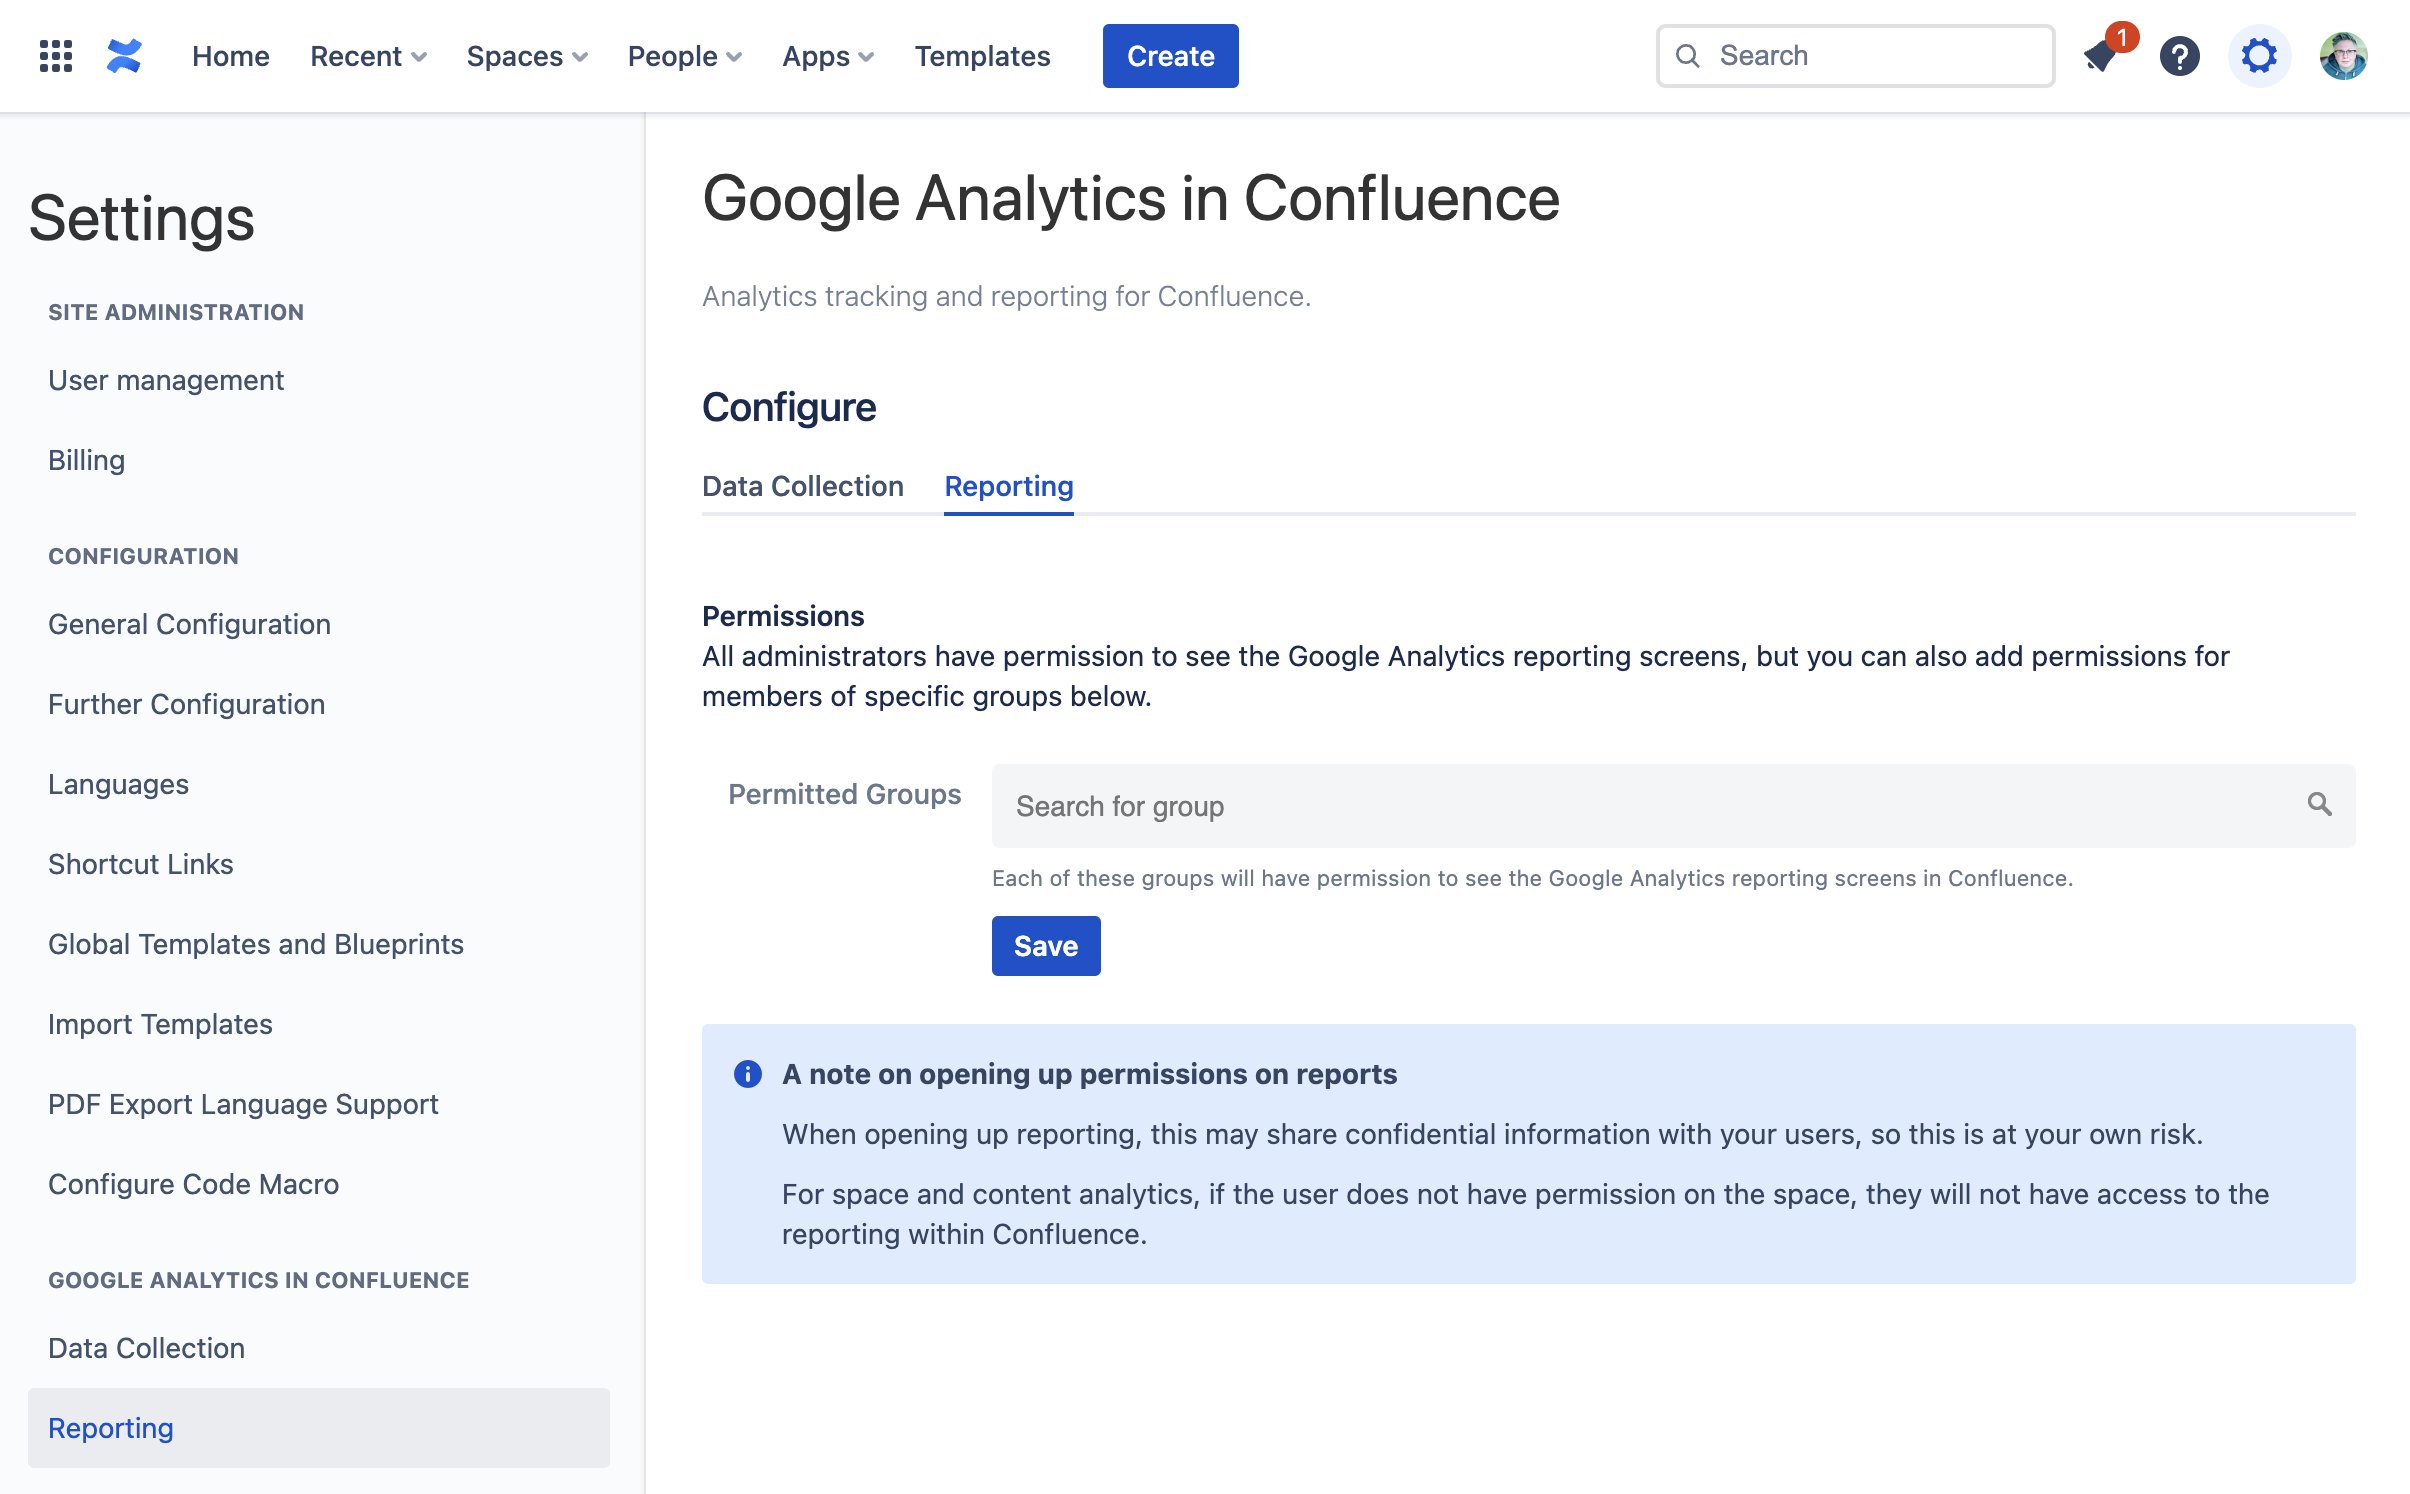Save the permitted groups settings
Screen dimensions: 2410x1494
point(1045,946)
